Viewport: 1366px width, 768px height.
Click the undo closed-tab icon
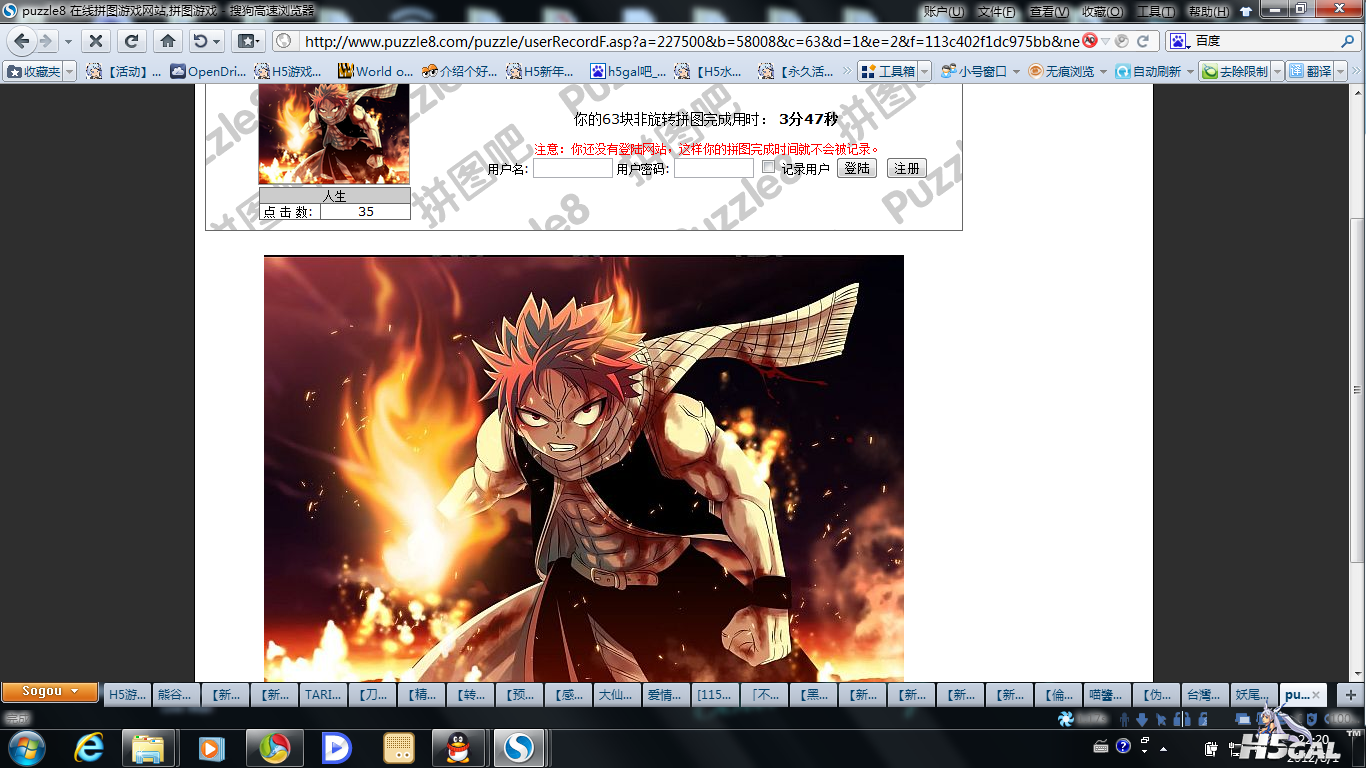coord(200,41)
